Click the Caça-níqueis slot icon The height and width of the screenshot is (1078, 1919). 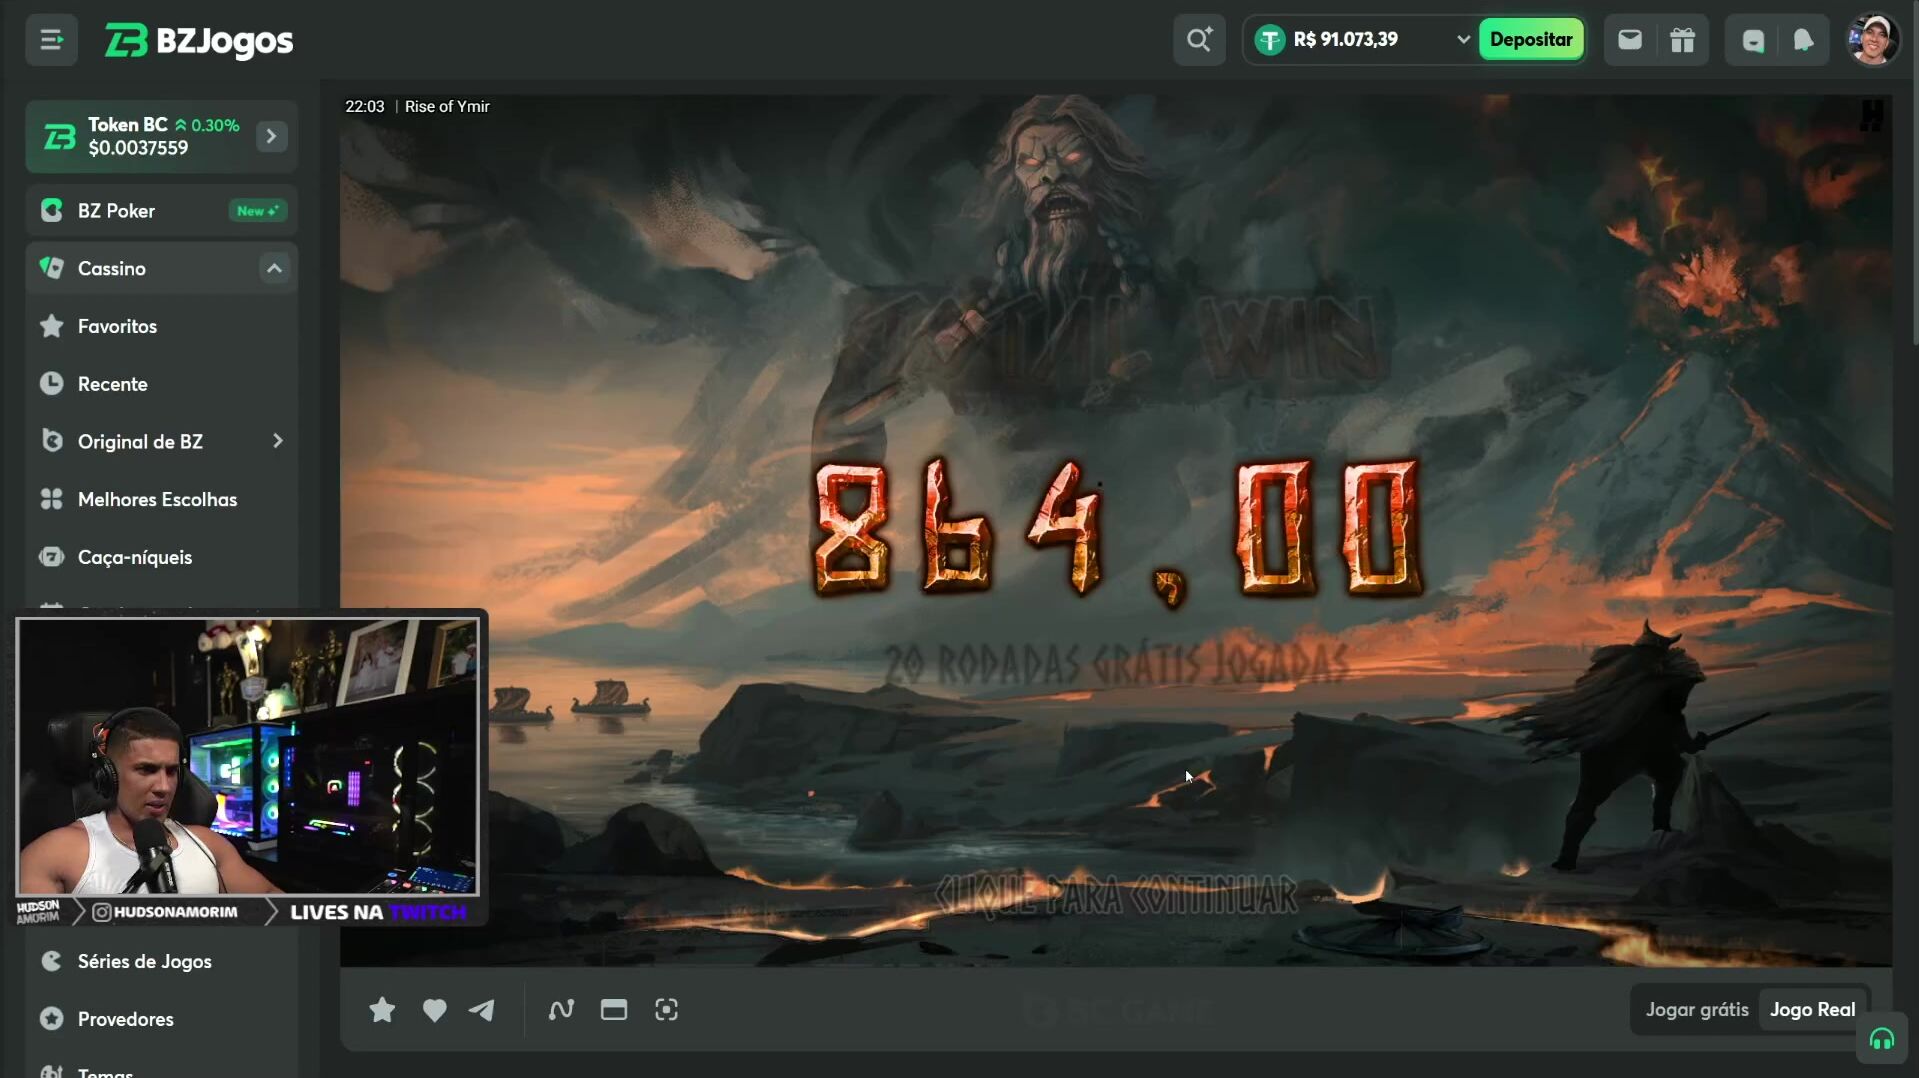[51, 557]
